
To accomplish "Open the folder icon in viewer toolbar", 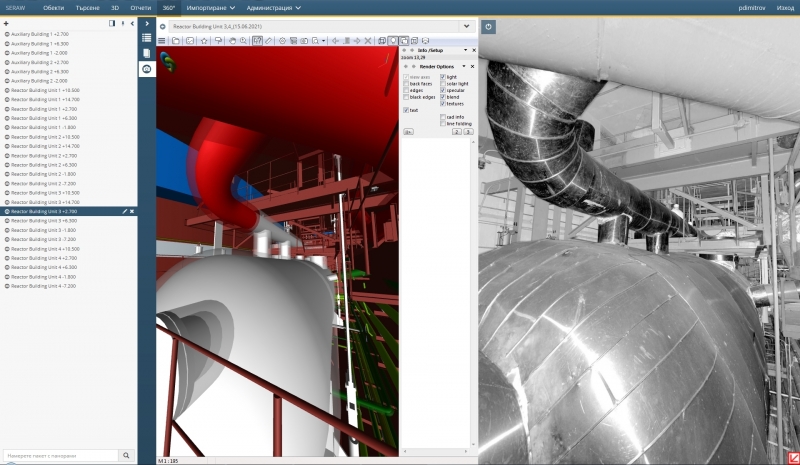I will [x=175, y=41].
